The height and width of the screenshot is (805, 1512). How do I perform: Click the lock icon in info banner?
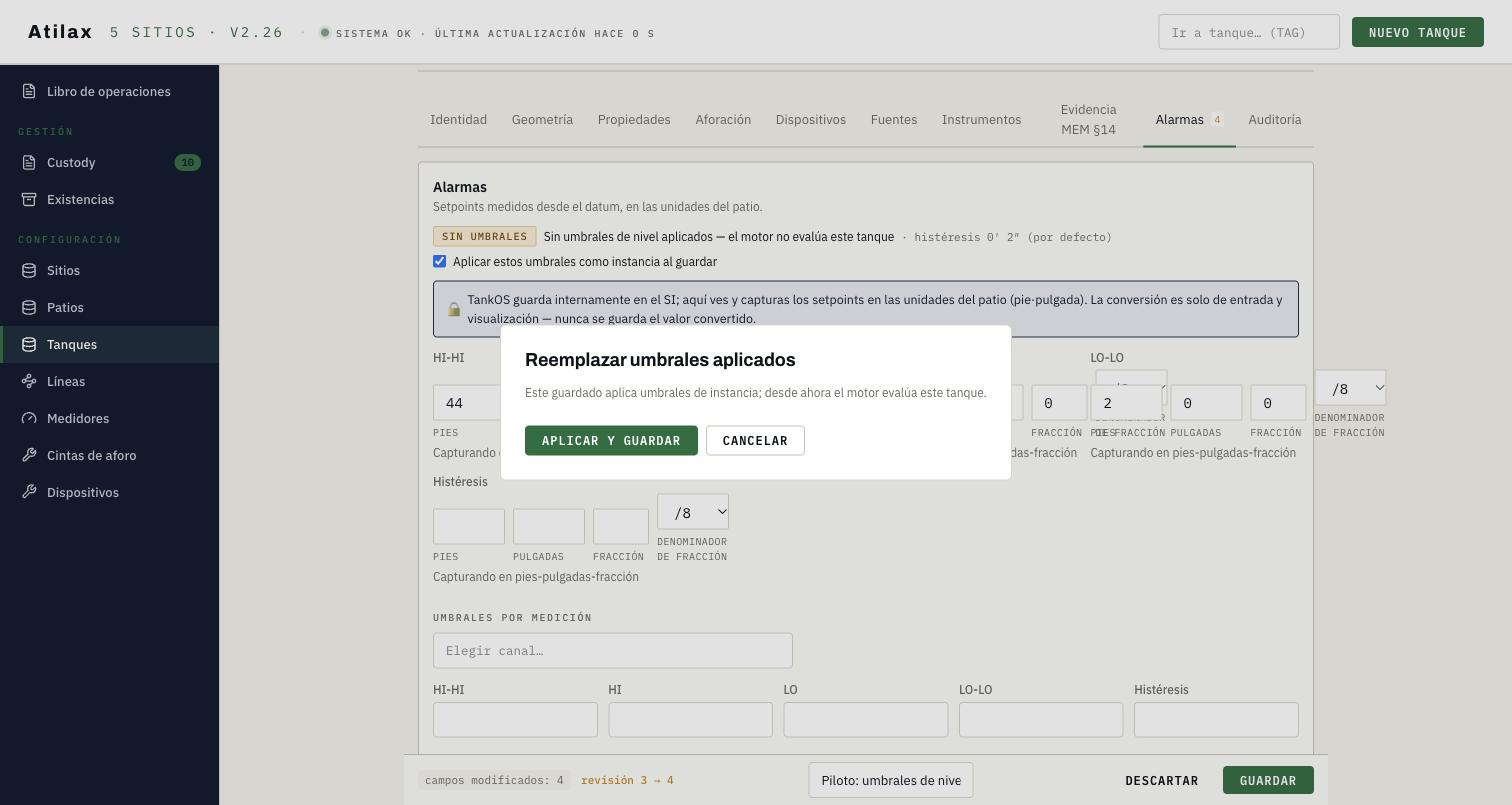(x=454, y=309)
